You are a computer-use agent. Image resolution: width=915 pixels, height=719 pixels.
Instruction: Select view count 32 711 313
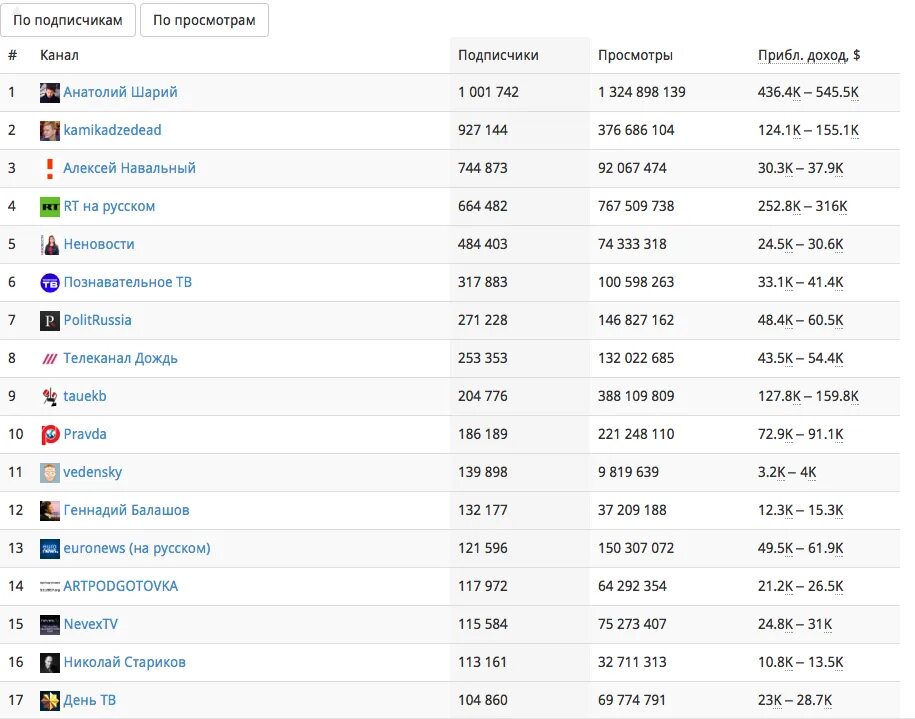click(632, 662)
